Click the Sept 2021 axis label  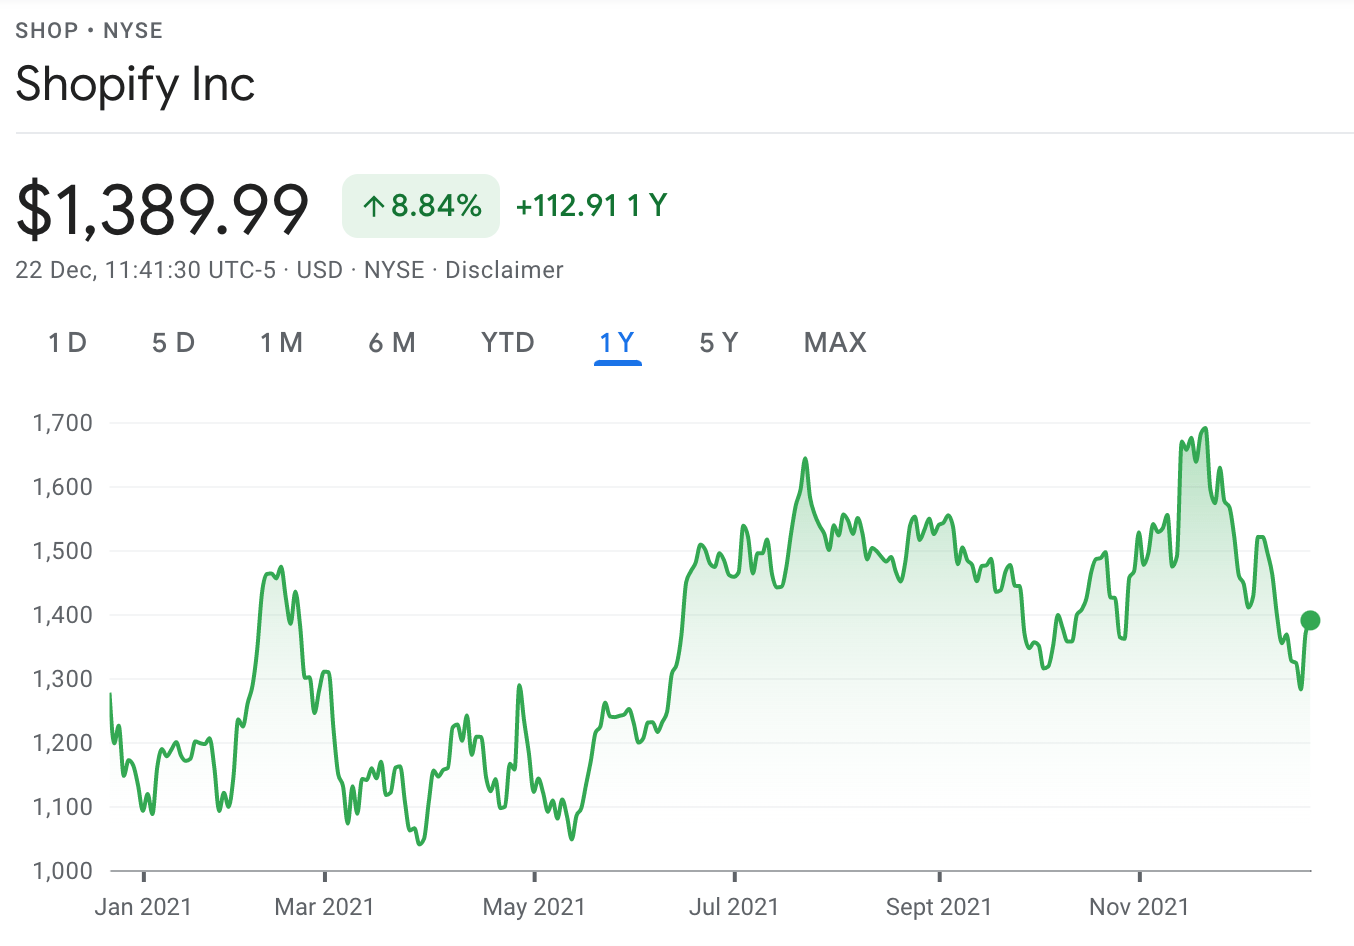[x=939, y=907]
